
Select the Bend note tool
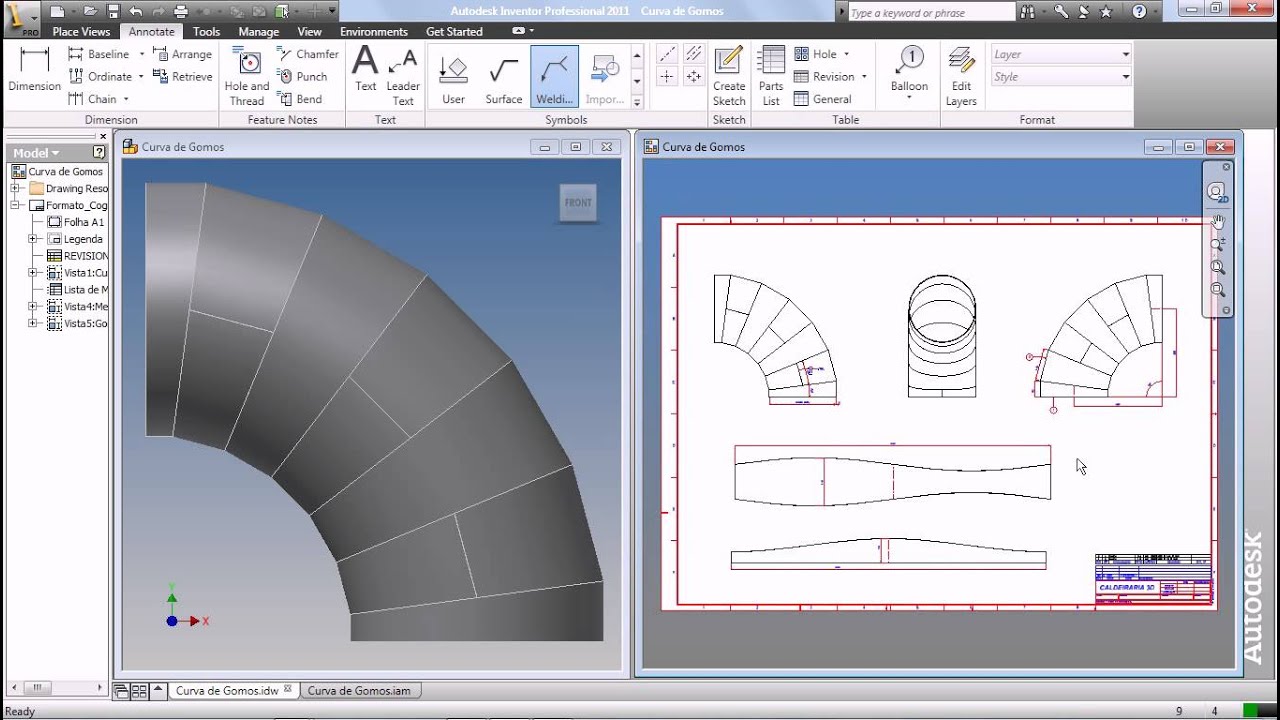coord(300,99)
